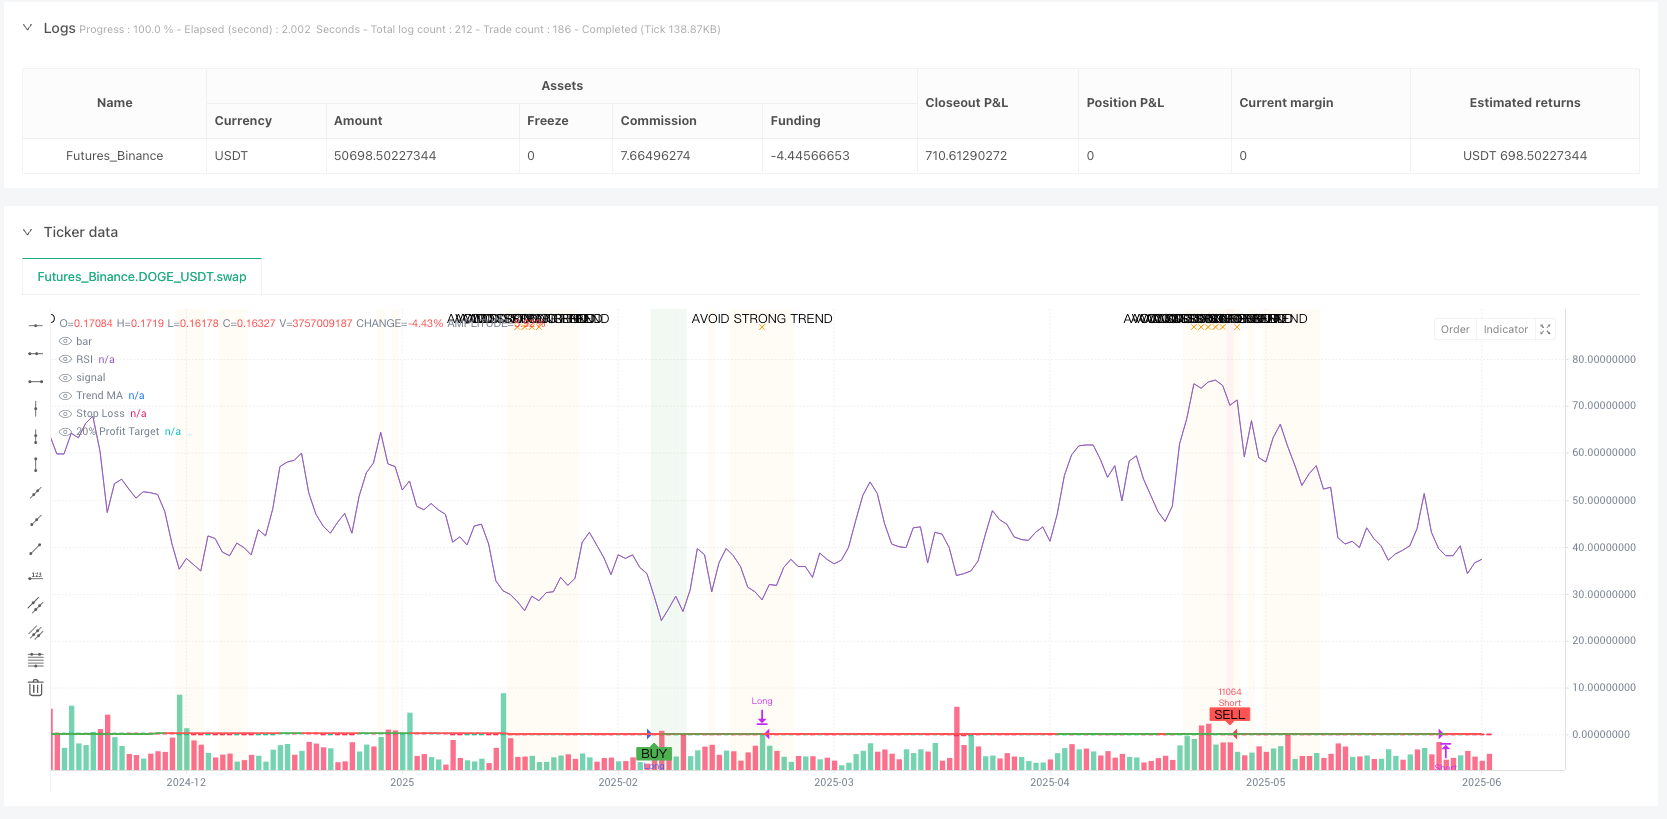This screenshot has width=1667, height=819.
Task: Select the diagonal segment line tool
Action: point(36,548)
